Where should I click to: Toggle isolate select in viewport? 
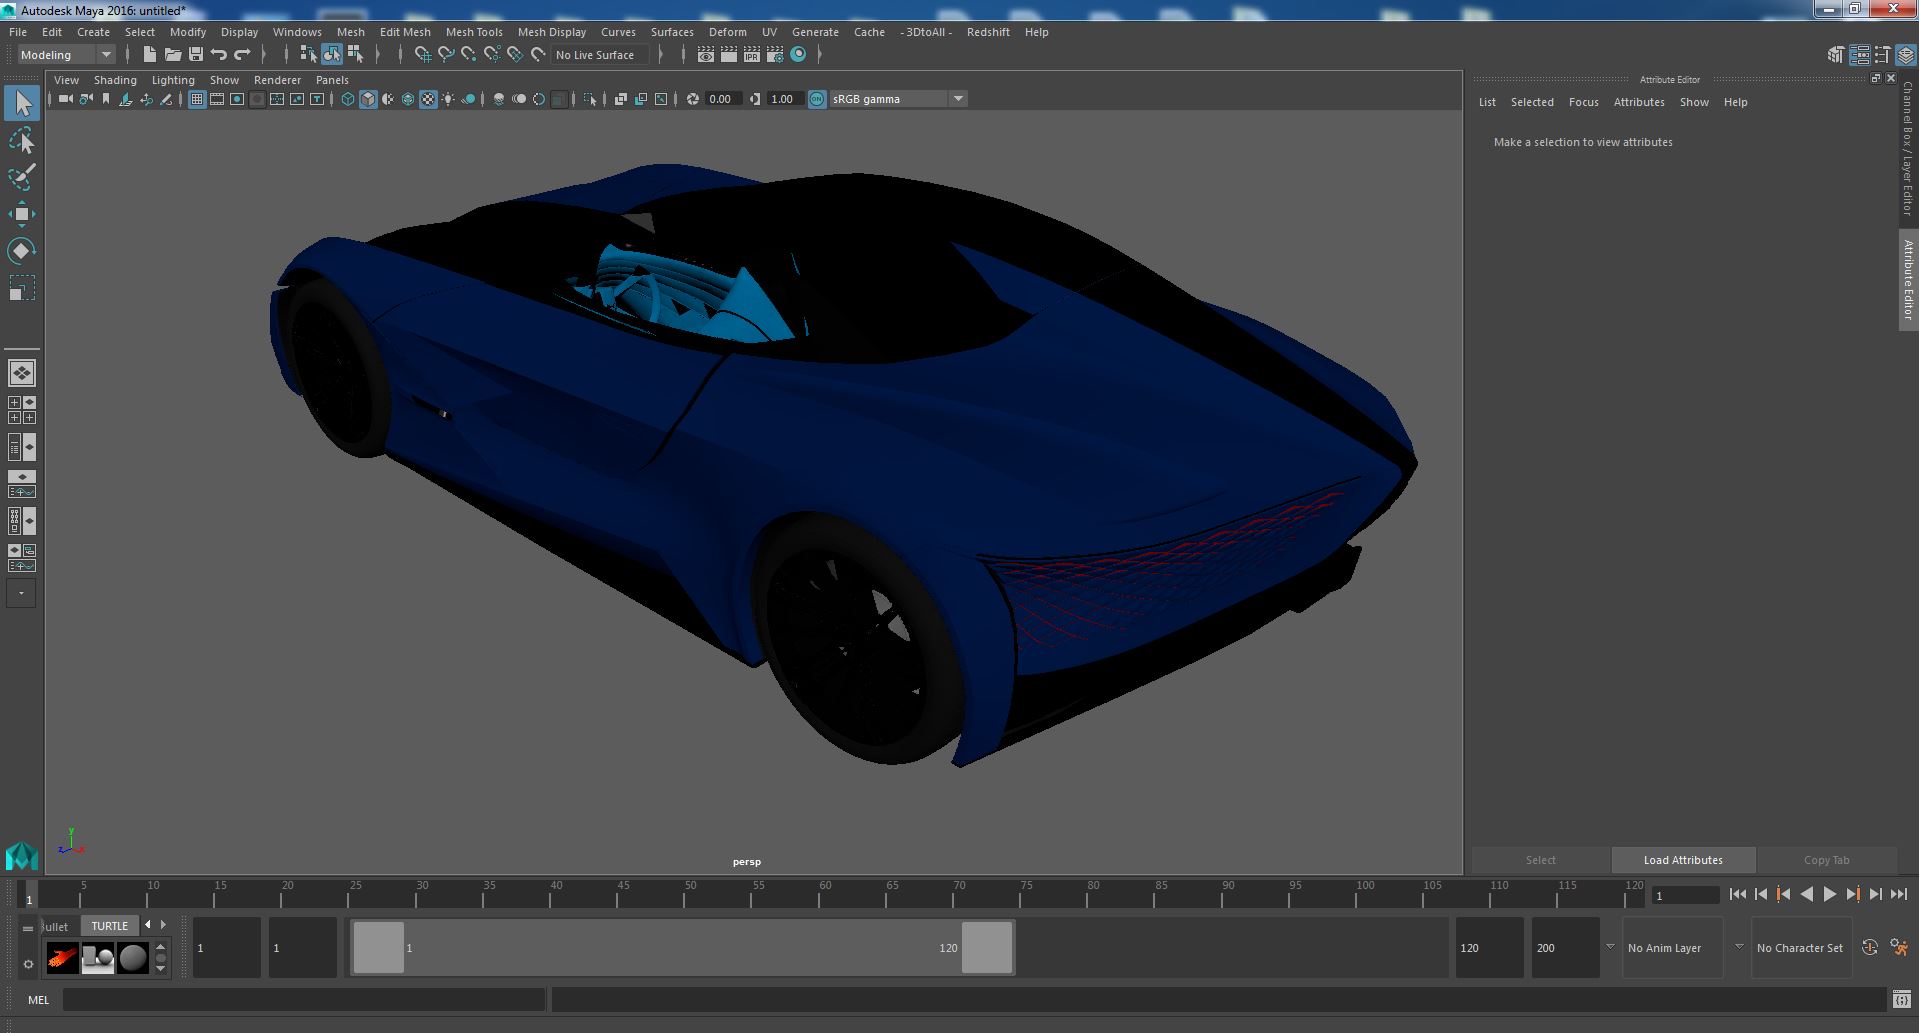tap(590, 99)
